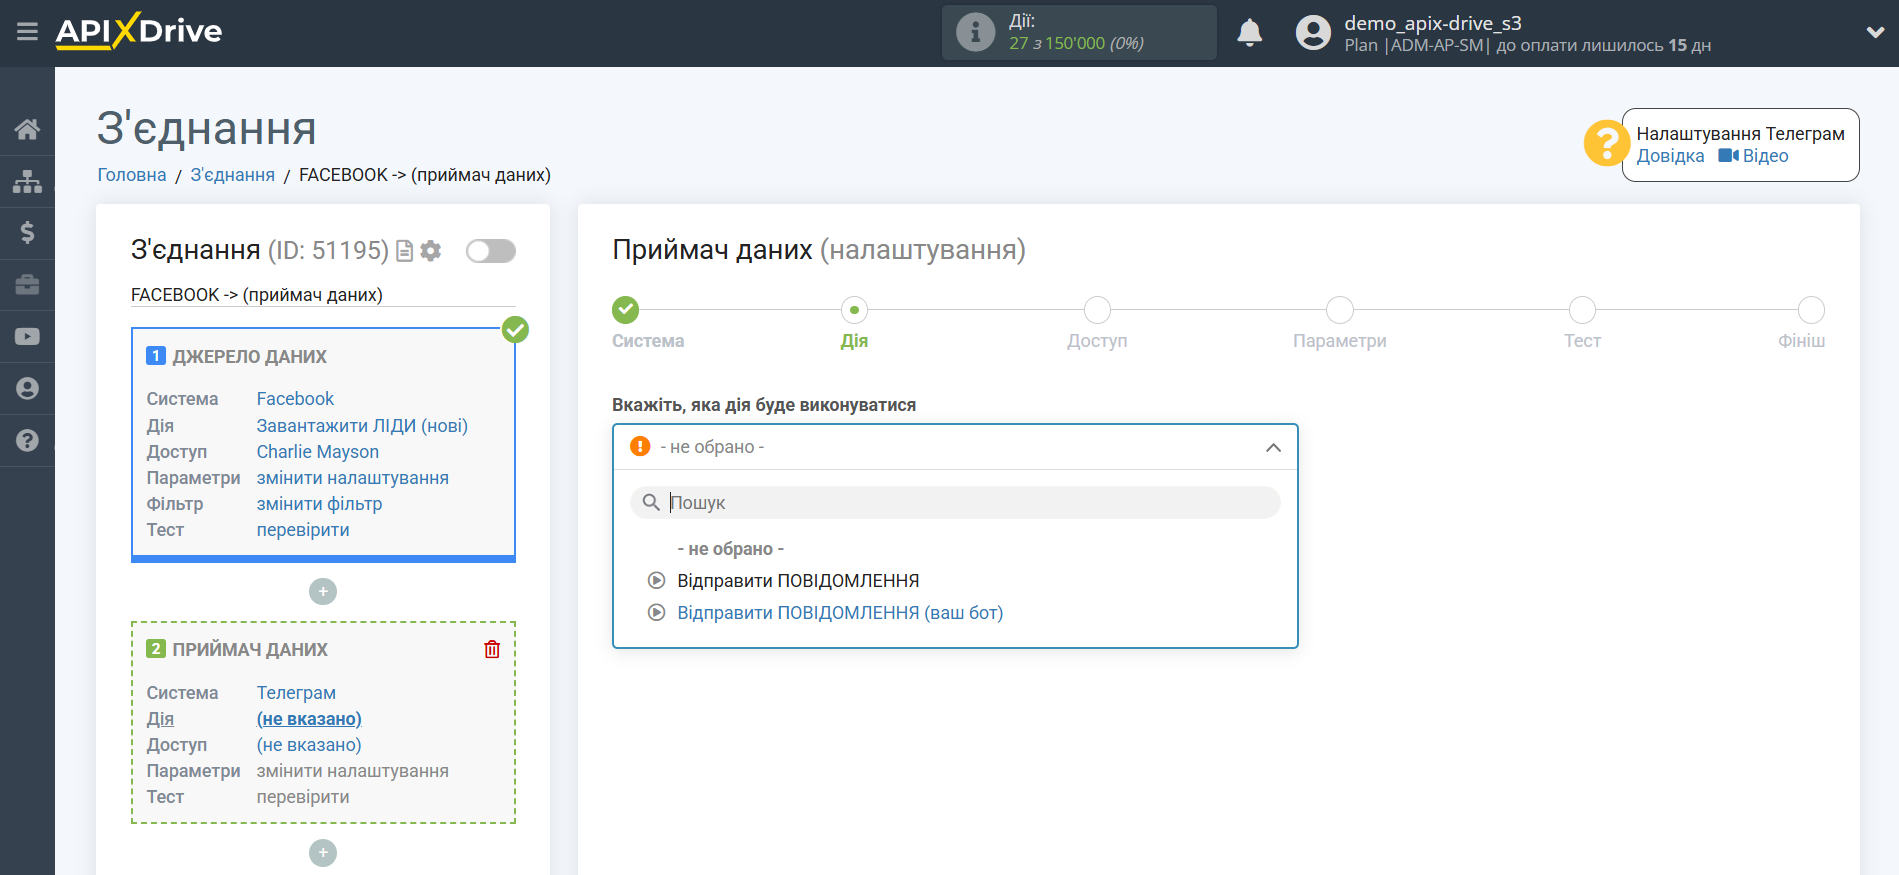Click the (не вказано) action link
1899x875 pixels.
point(309,719)
